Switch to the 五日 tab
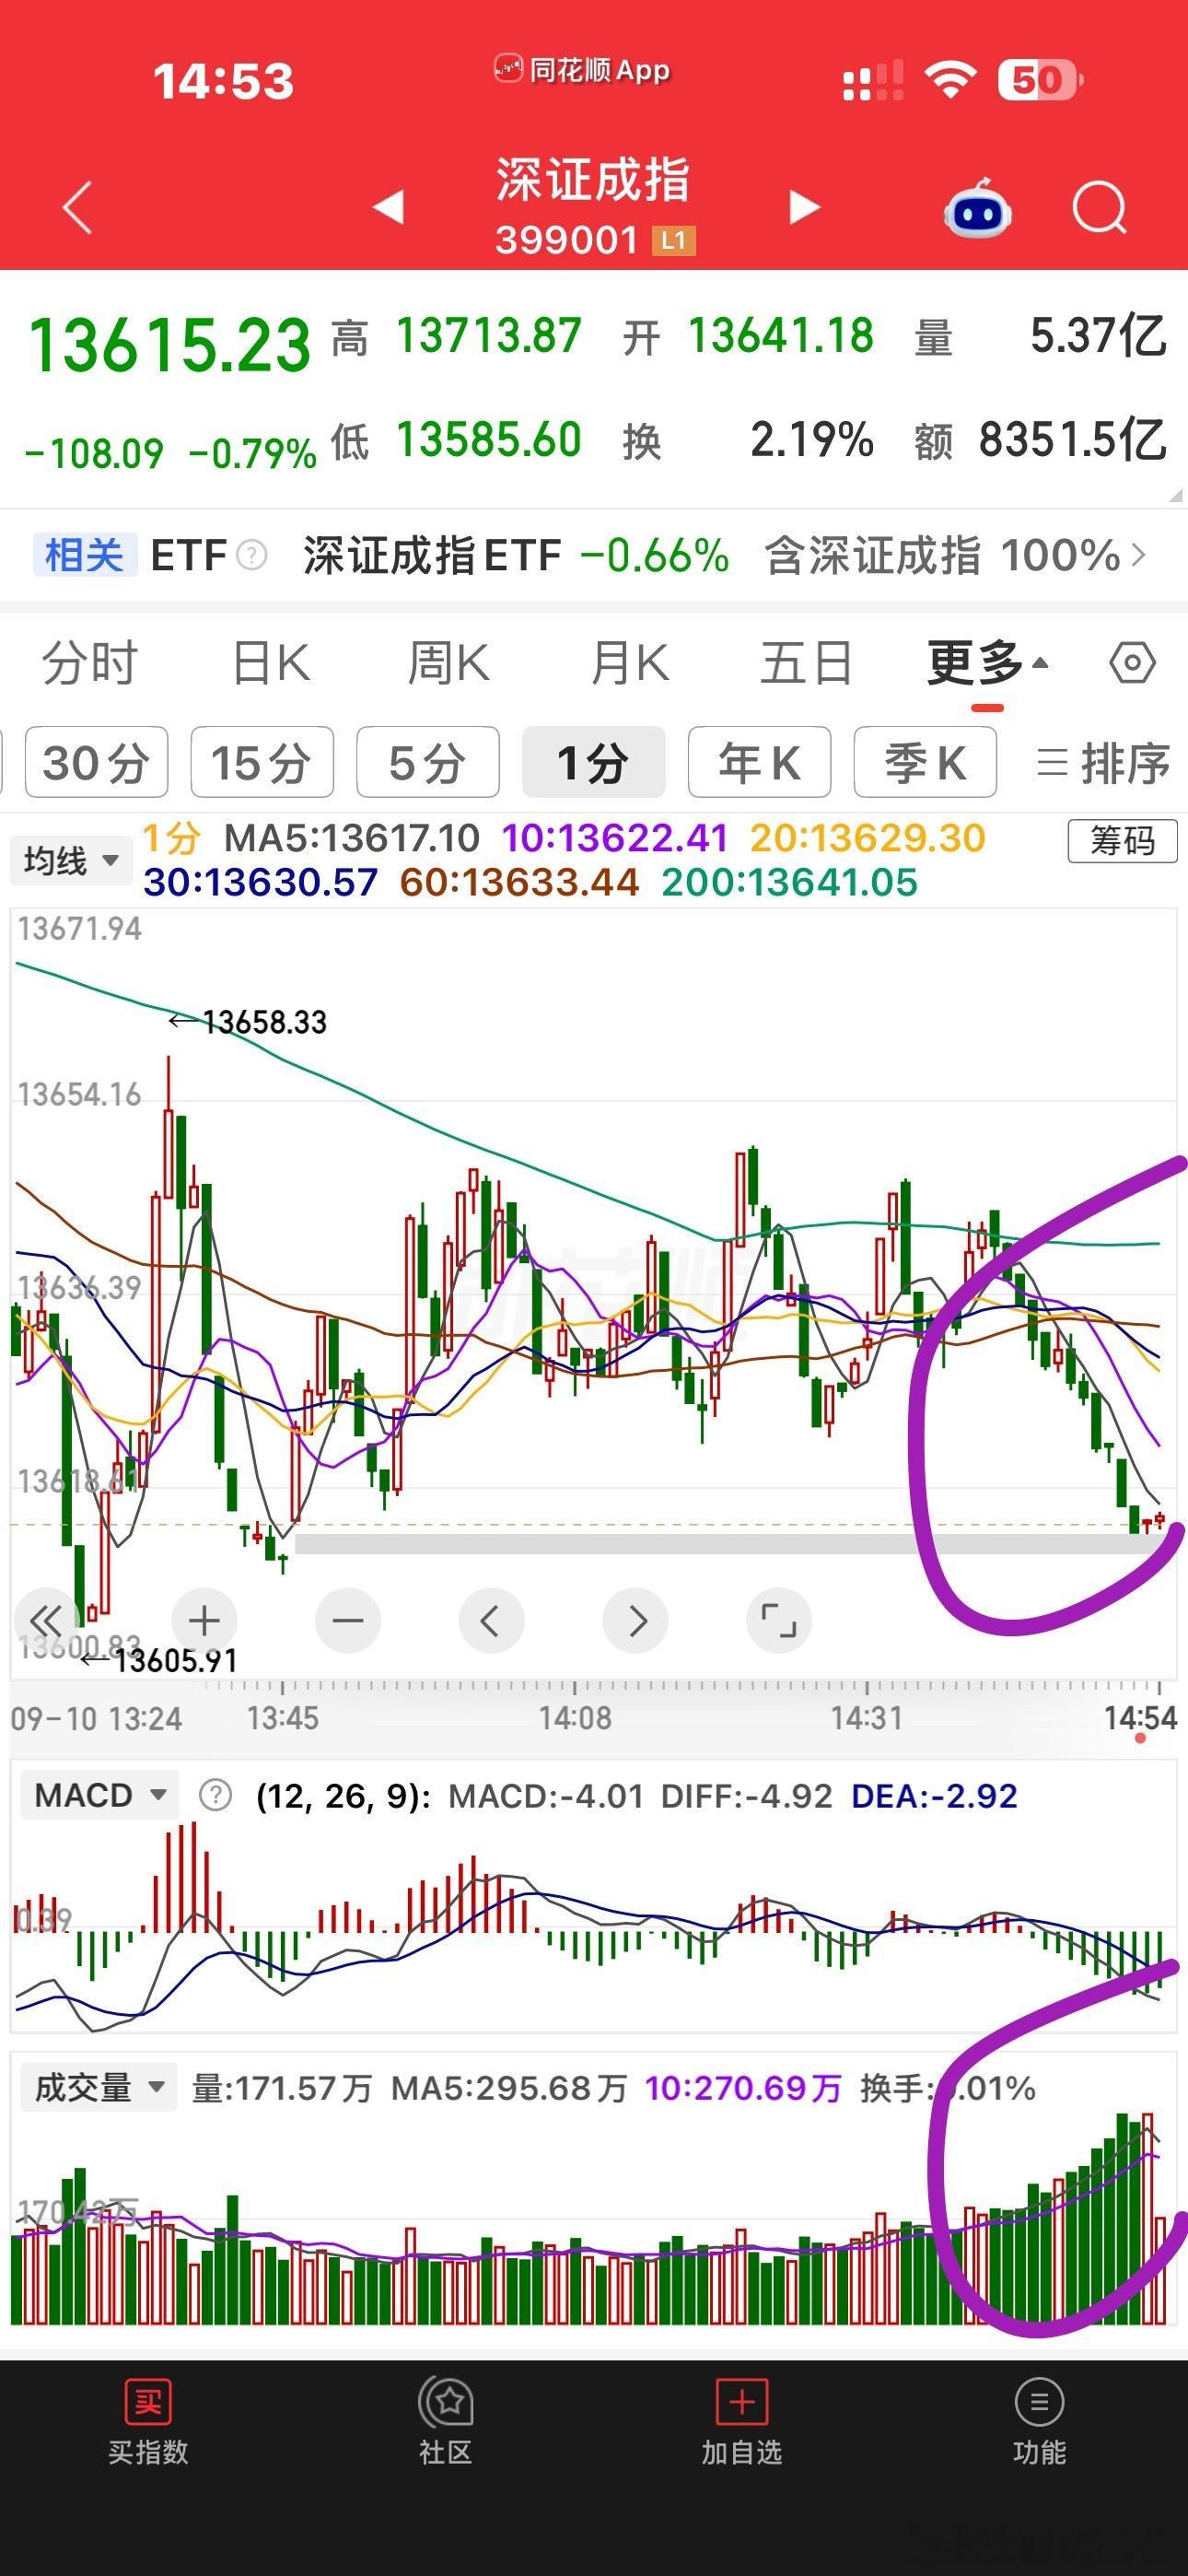1188x2576 pixels. point(806,663)
